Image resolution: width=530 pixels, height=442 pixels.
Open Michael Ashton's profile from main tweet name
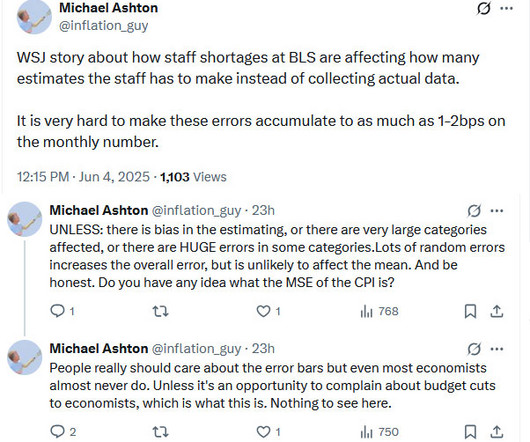pyautogui.click(x=109, y=8)
